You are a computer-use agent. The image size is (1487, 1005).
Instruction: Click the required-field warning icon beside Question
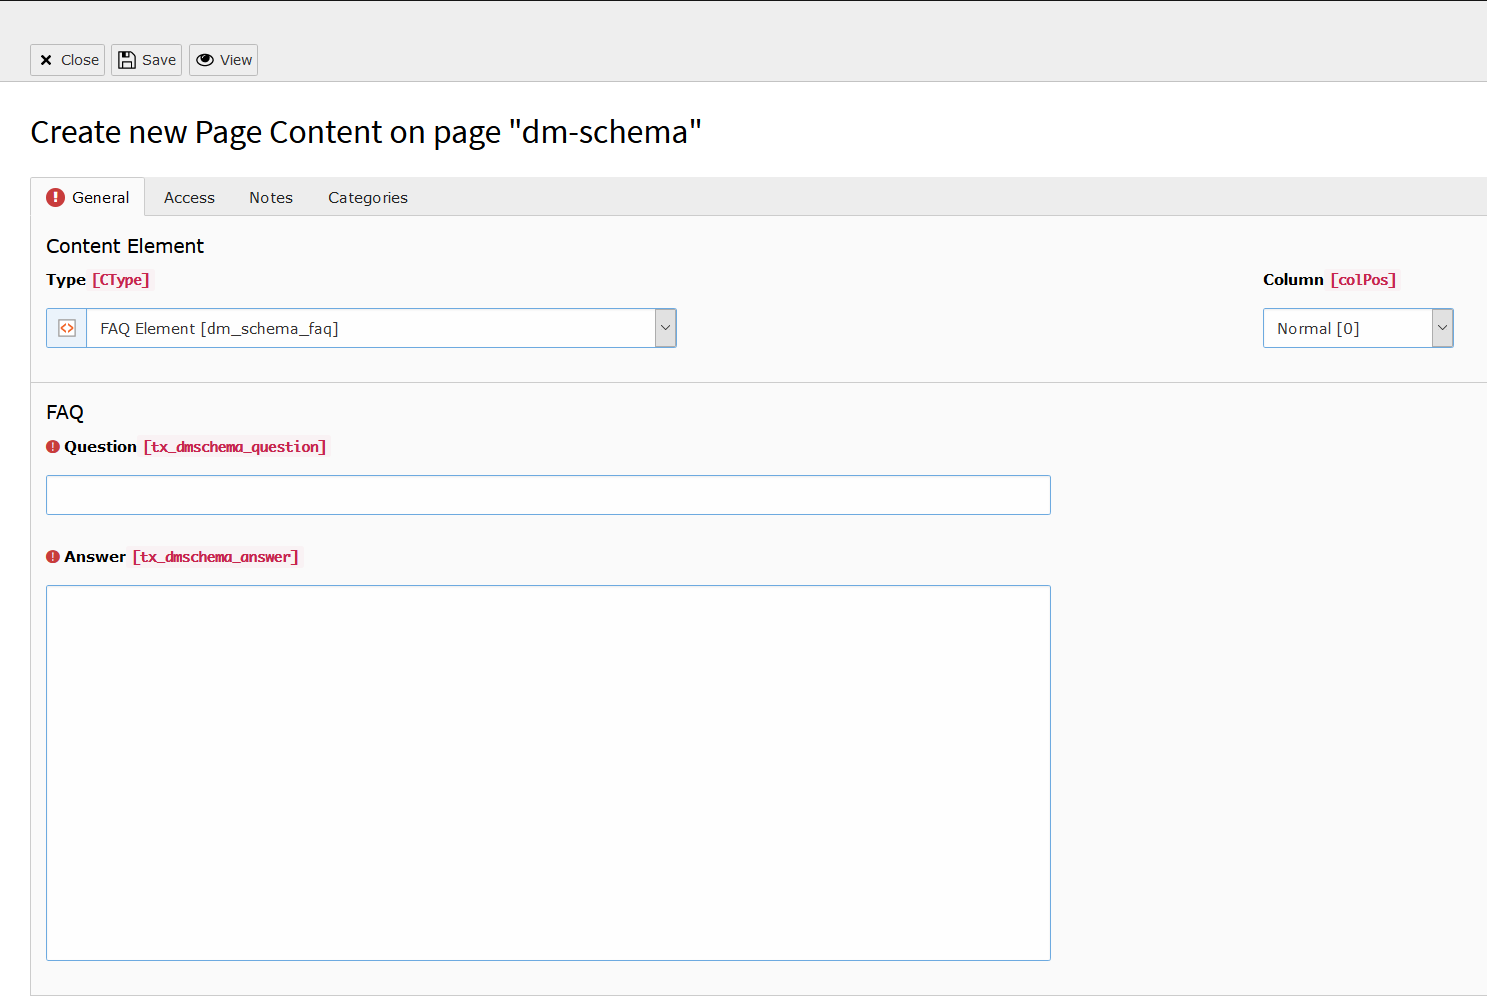coord(53,447)
